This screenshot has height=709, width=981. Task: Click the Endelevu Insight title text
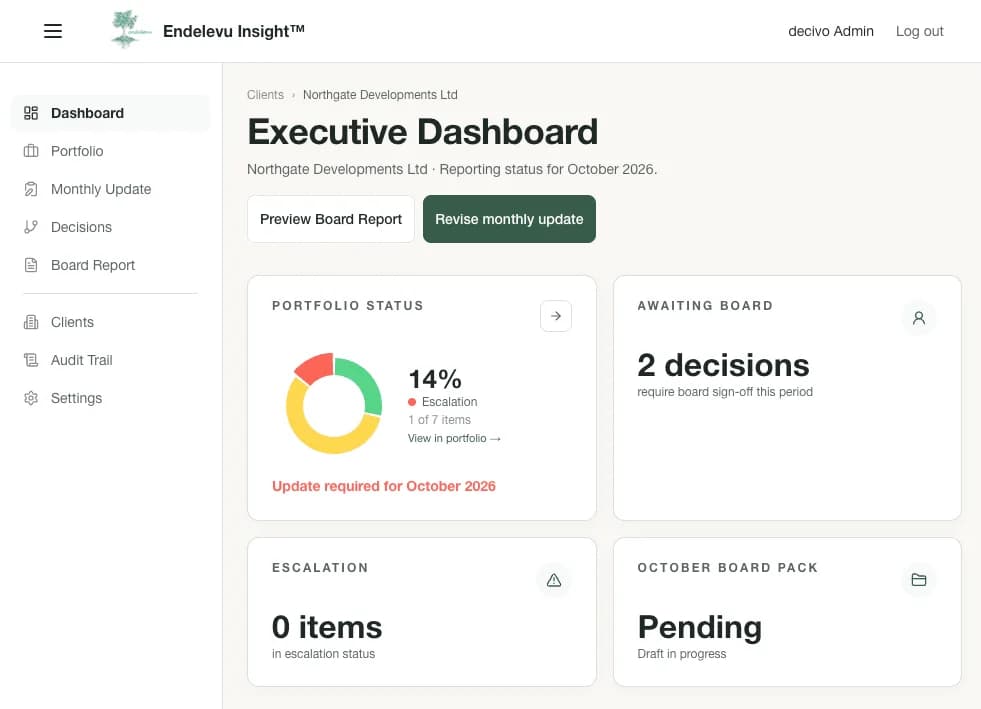click(233, 31)
